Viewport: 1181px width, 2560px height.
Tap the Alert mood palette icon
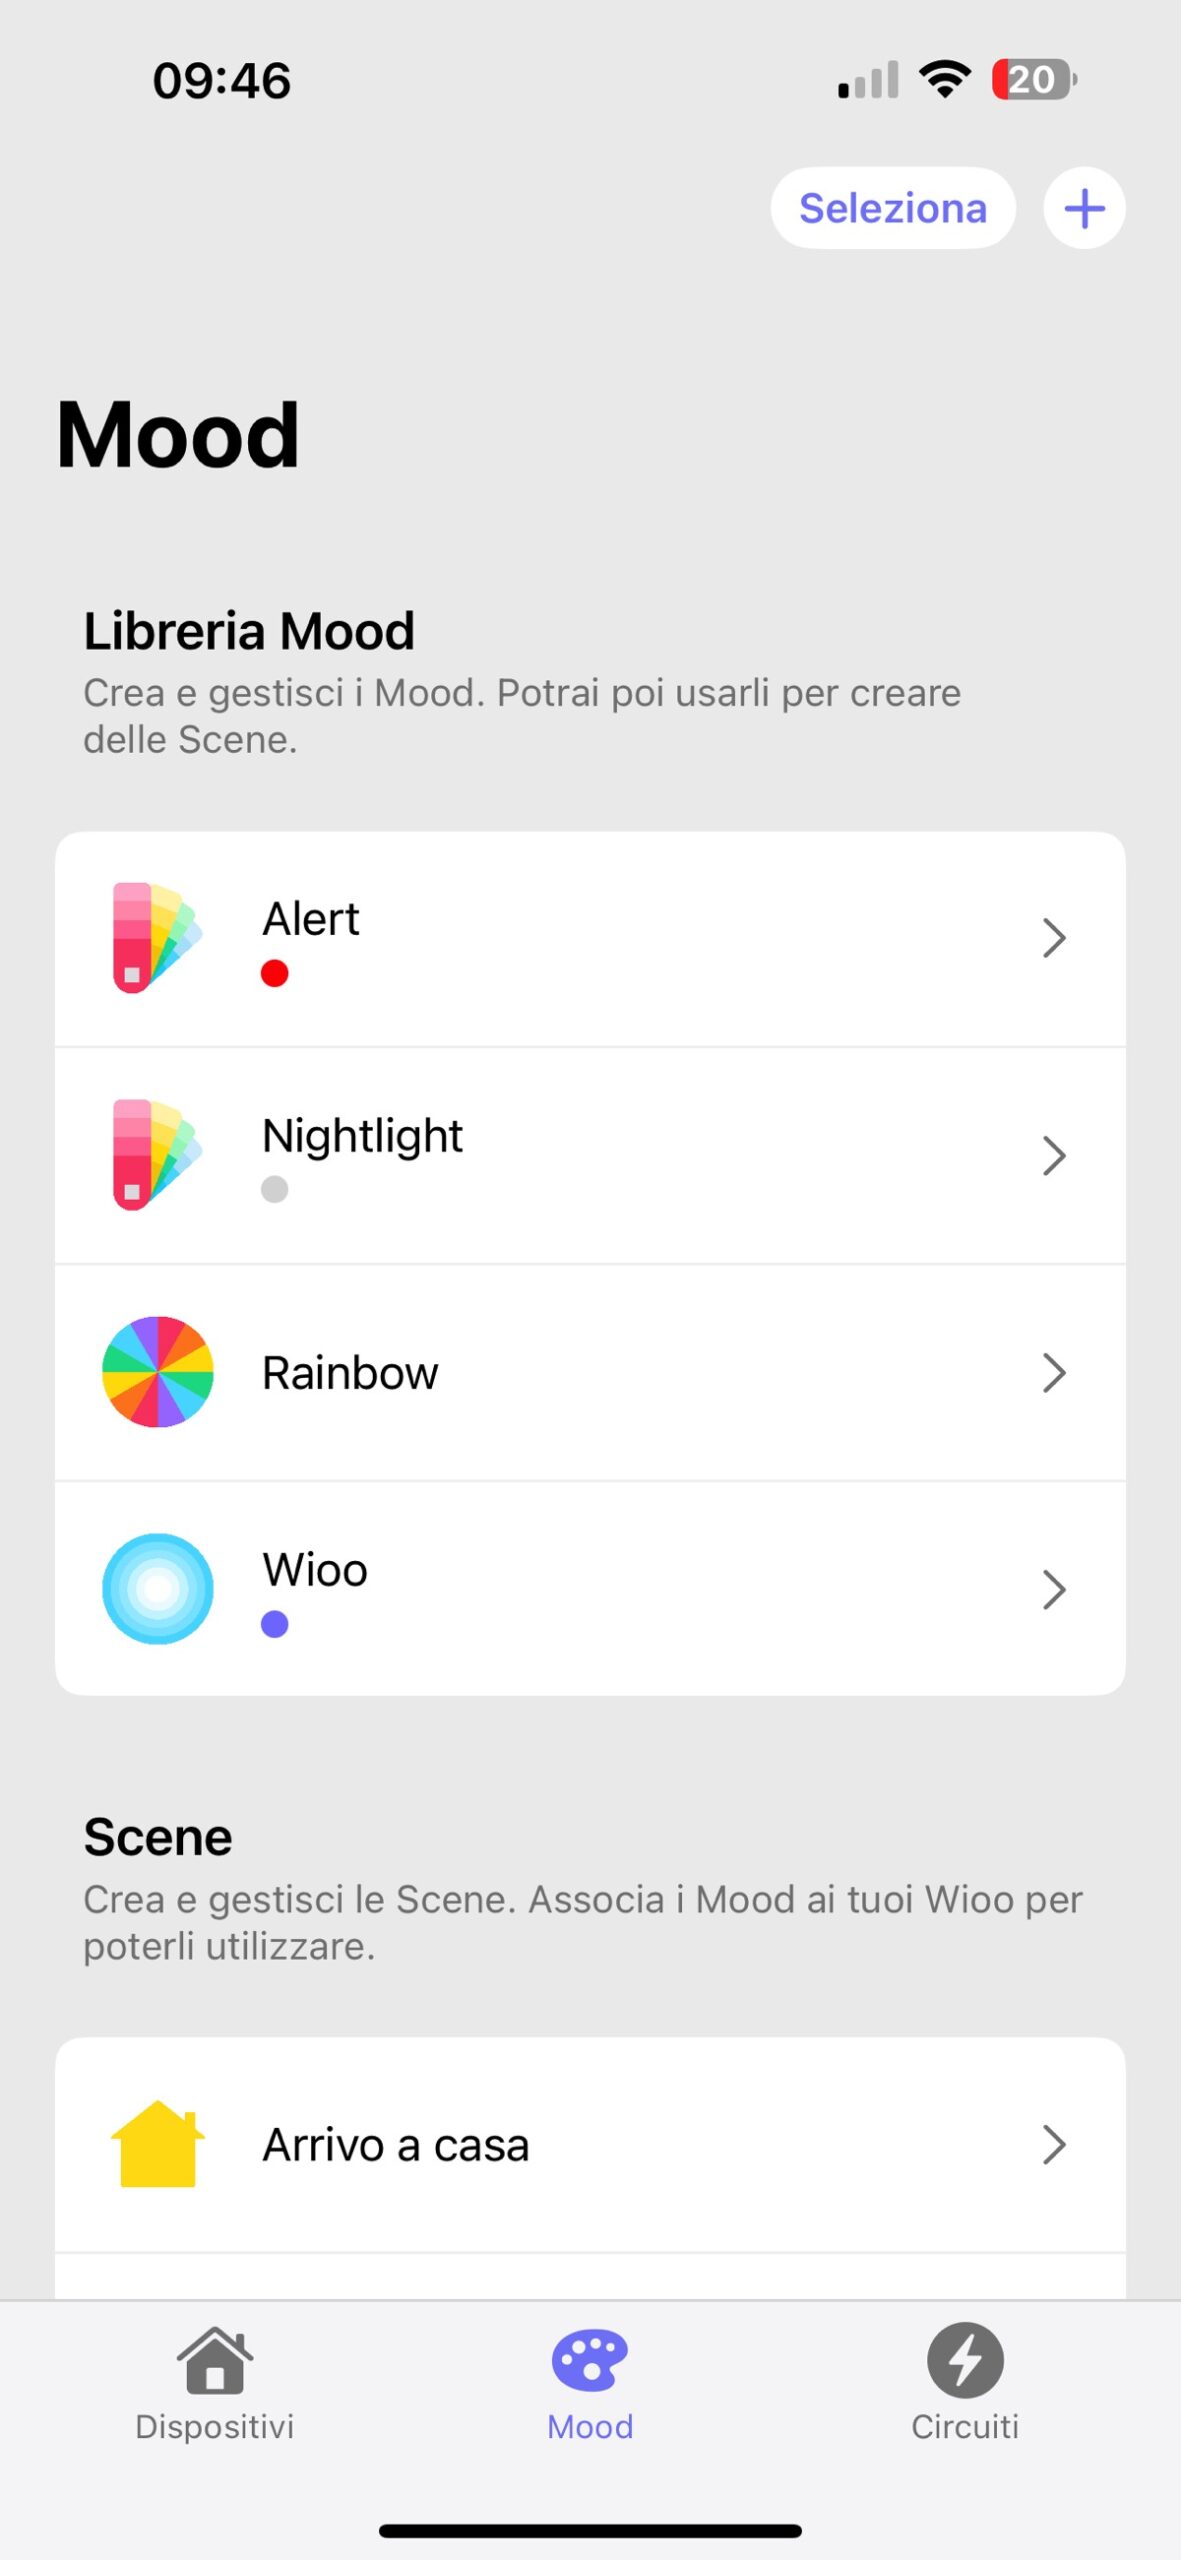pos(157,938)
